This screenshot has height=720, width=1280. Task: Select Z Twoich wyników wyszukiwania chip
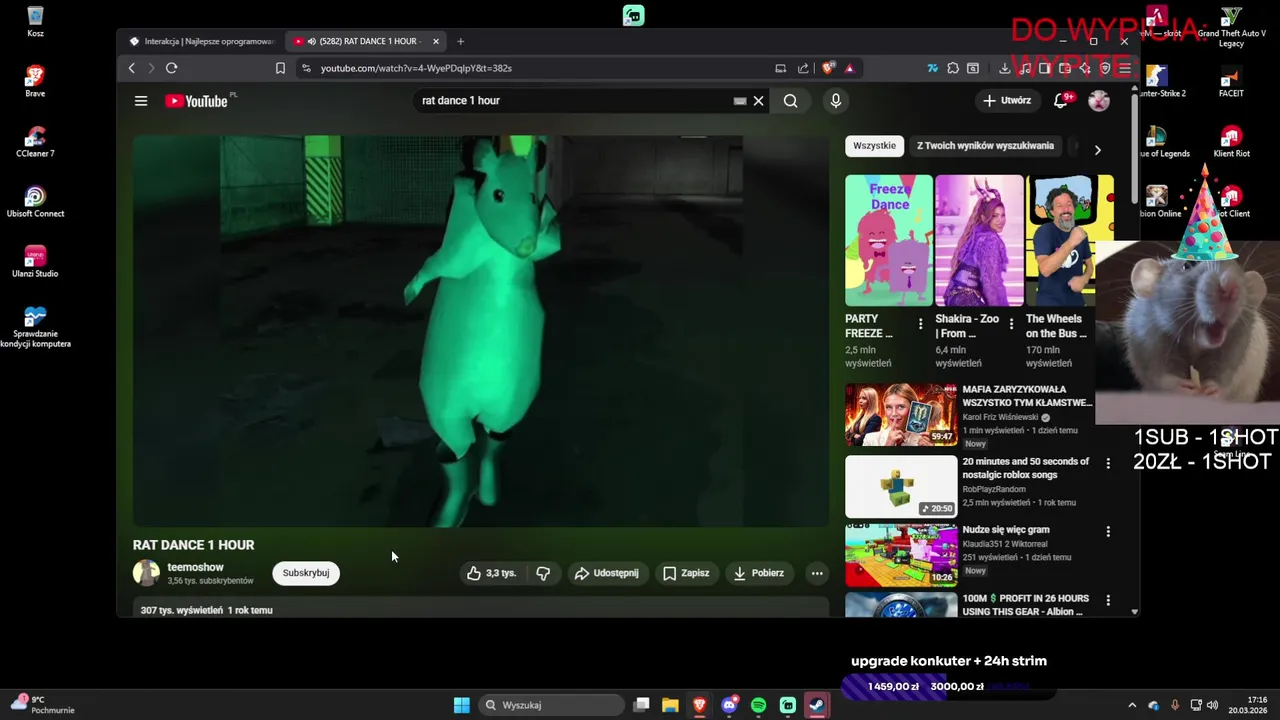[x=985, y=146]
